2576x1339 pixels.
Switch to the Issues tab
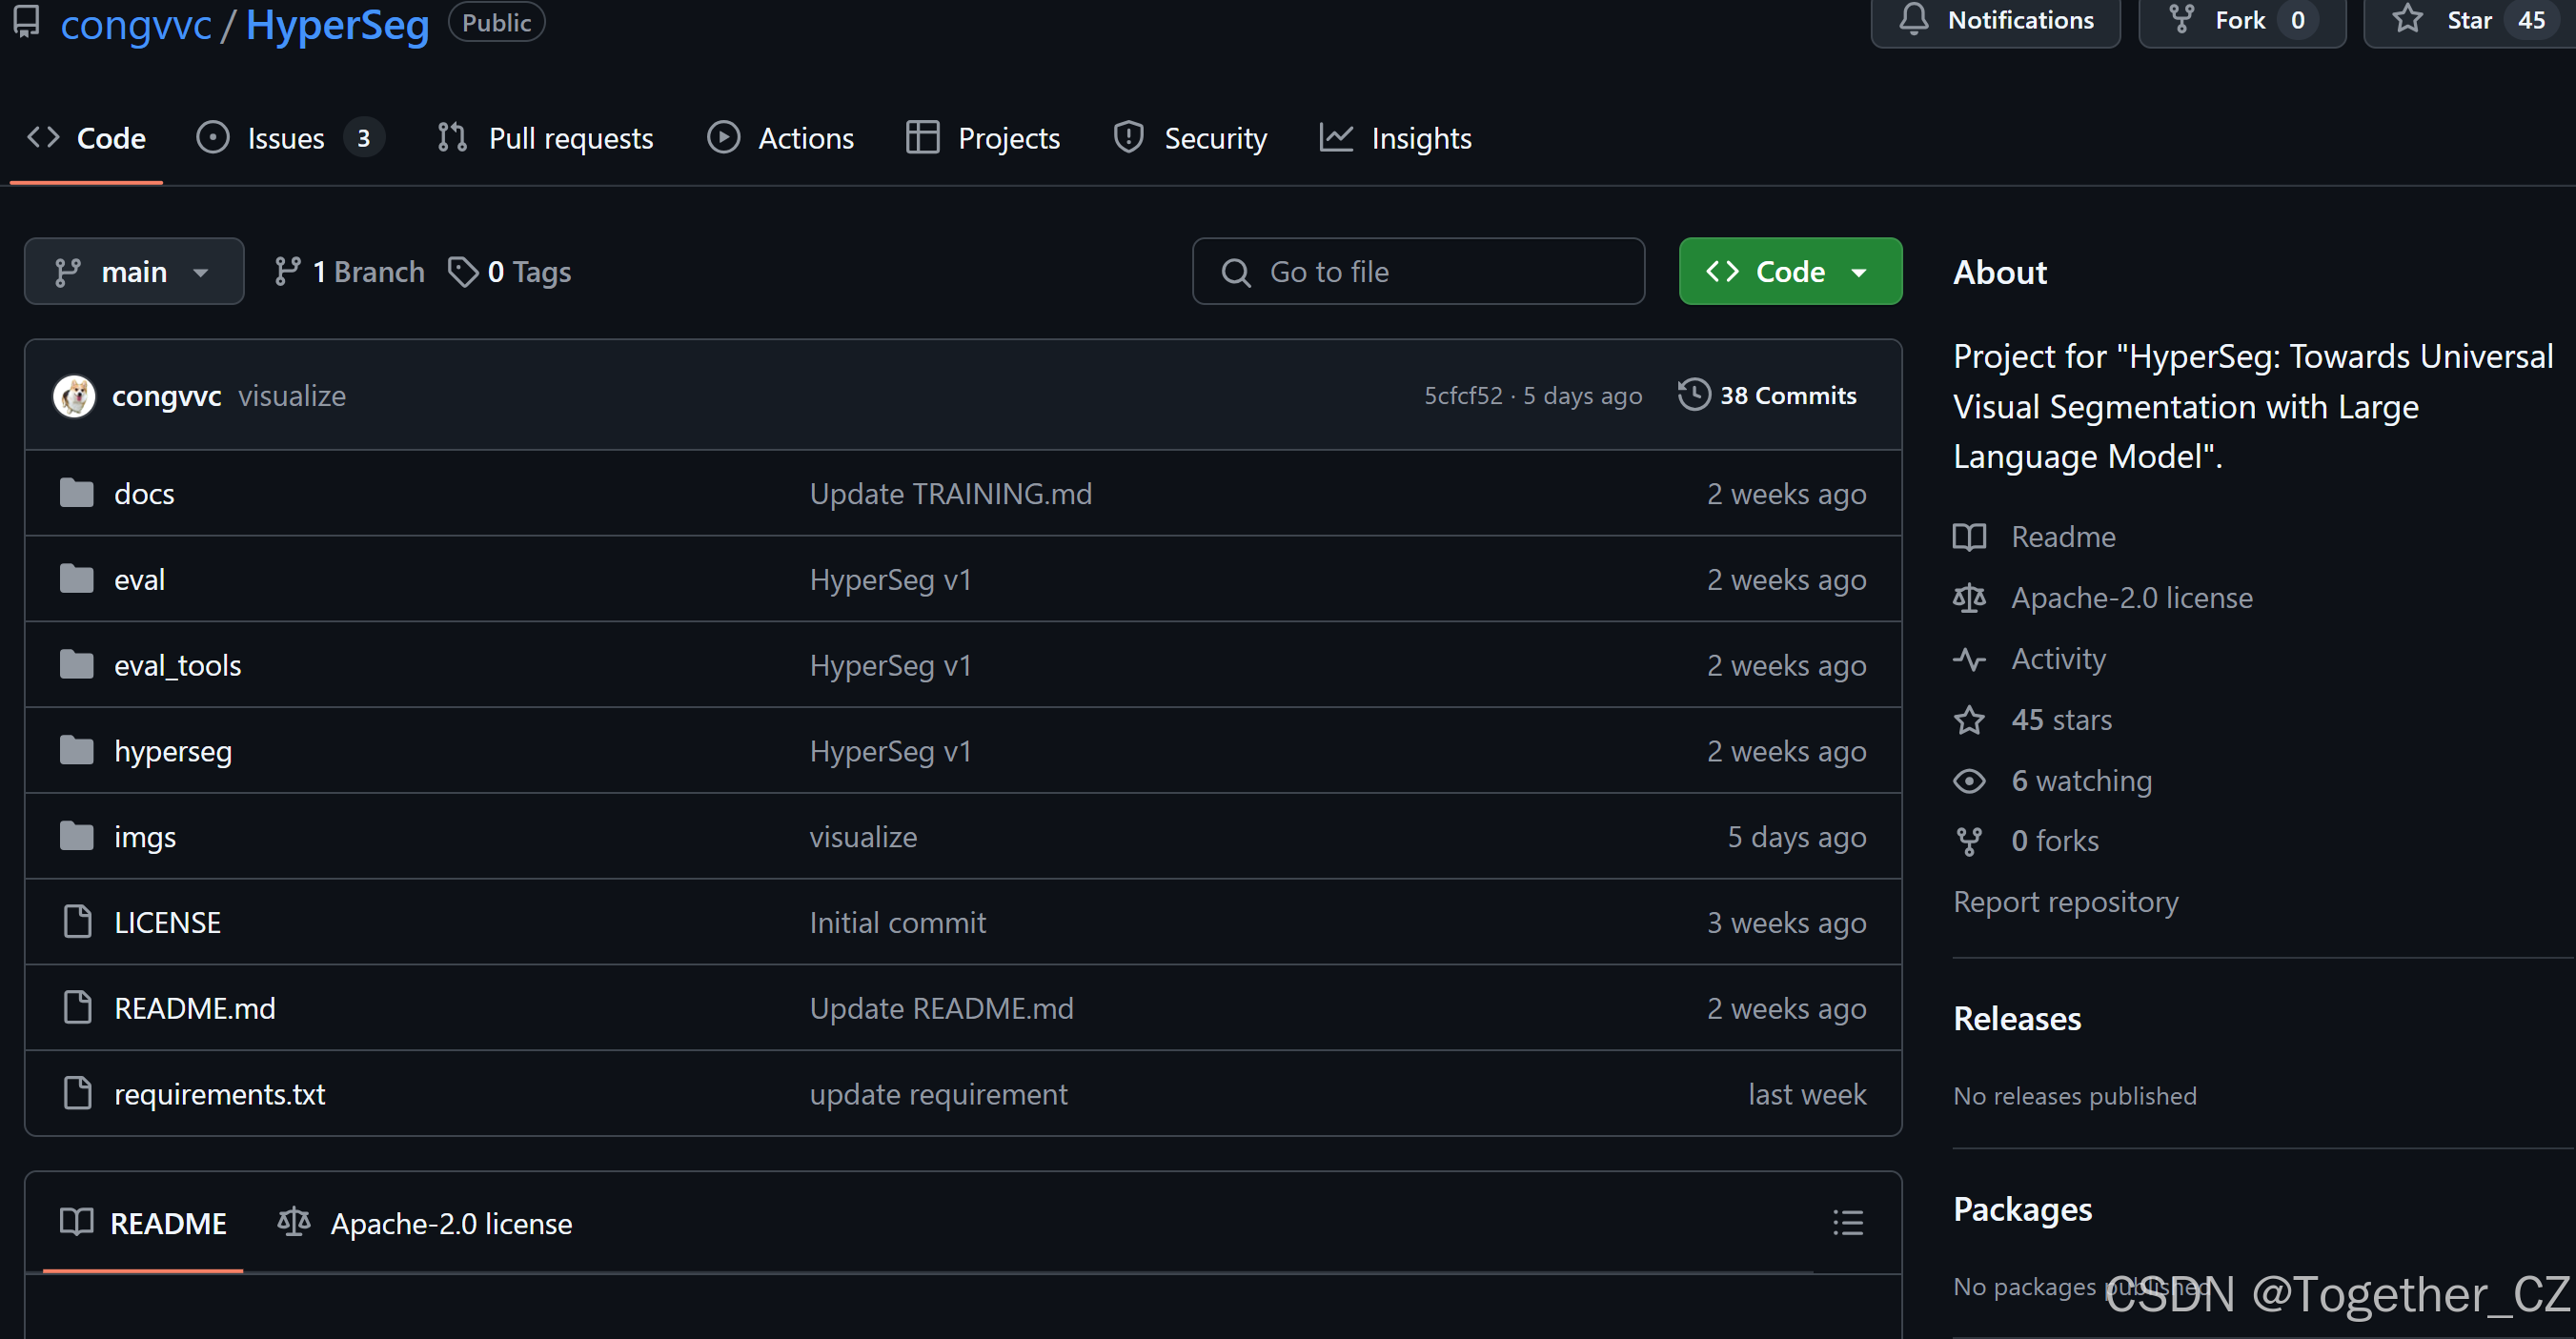pyautogui.click(x=285, y=138)
